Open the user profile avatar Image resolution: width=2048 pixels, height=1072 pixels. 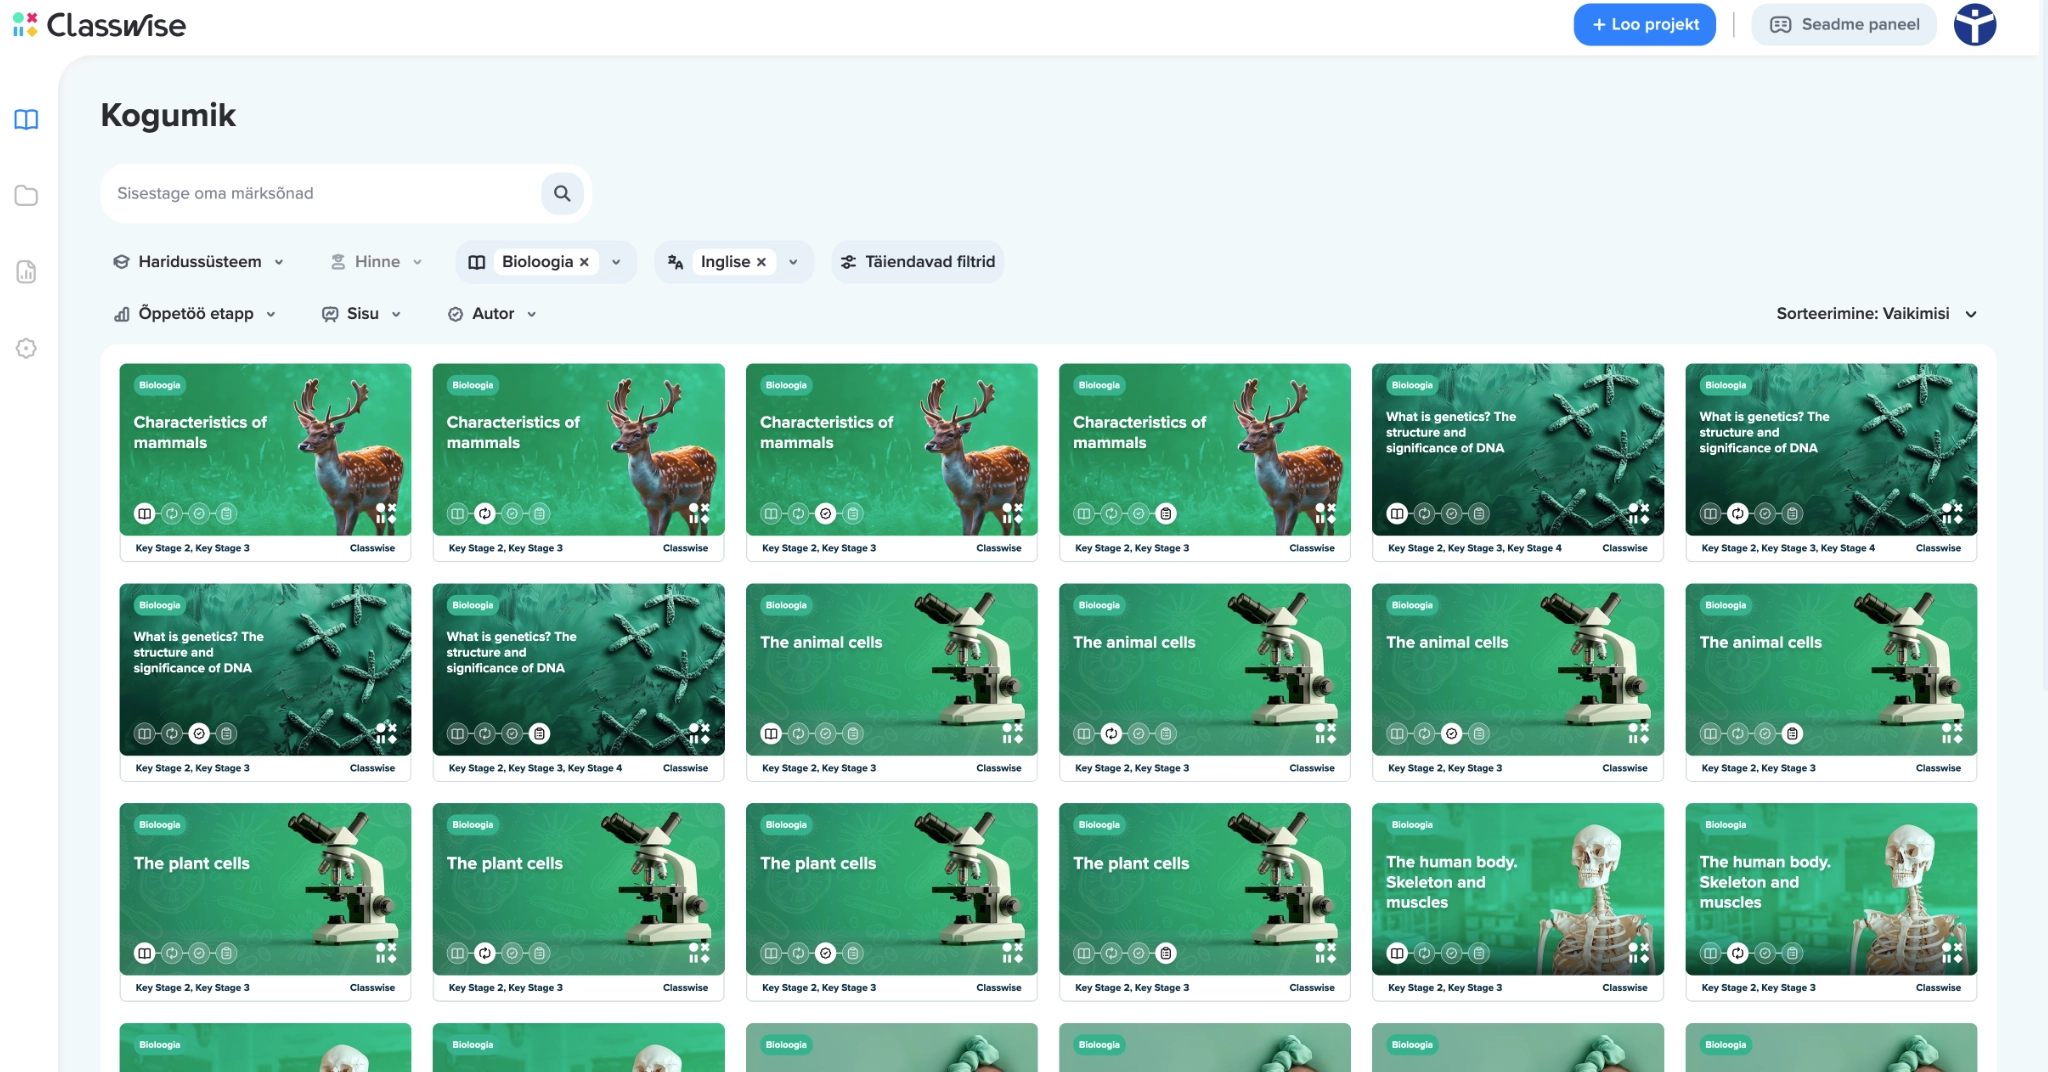tap(1974, 25)
